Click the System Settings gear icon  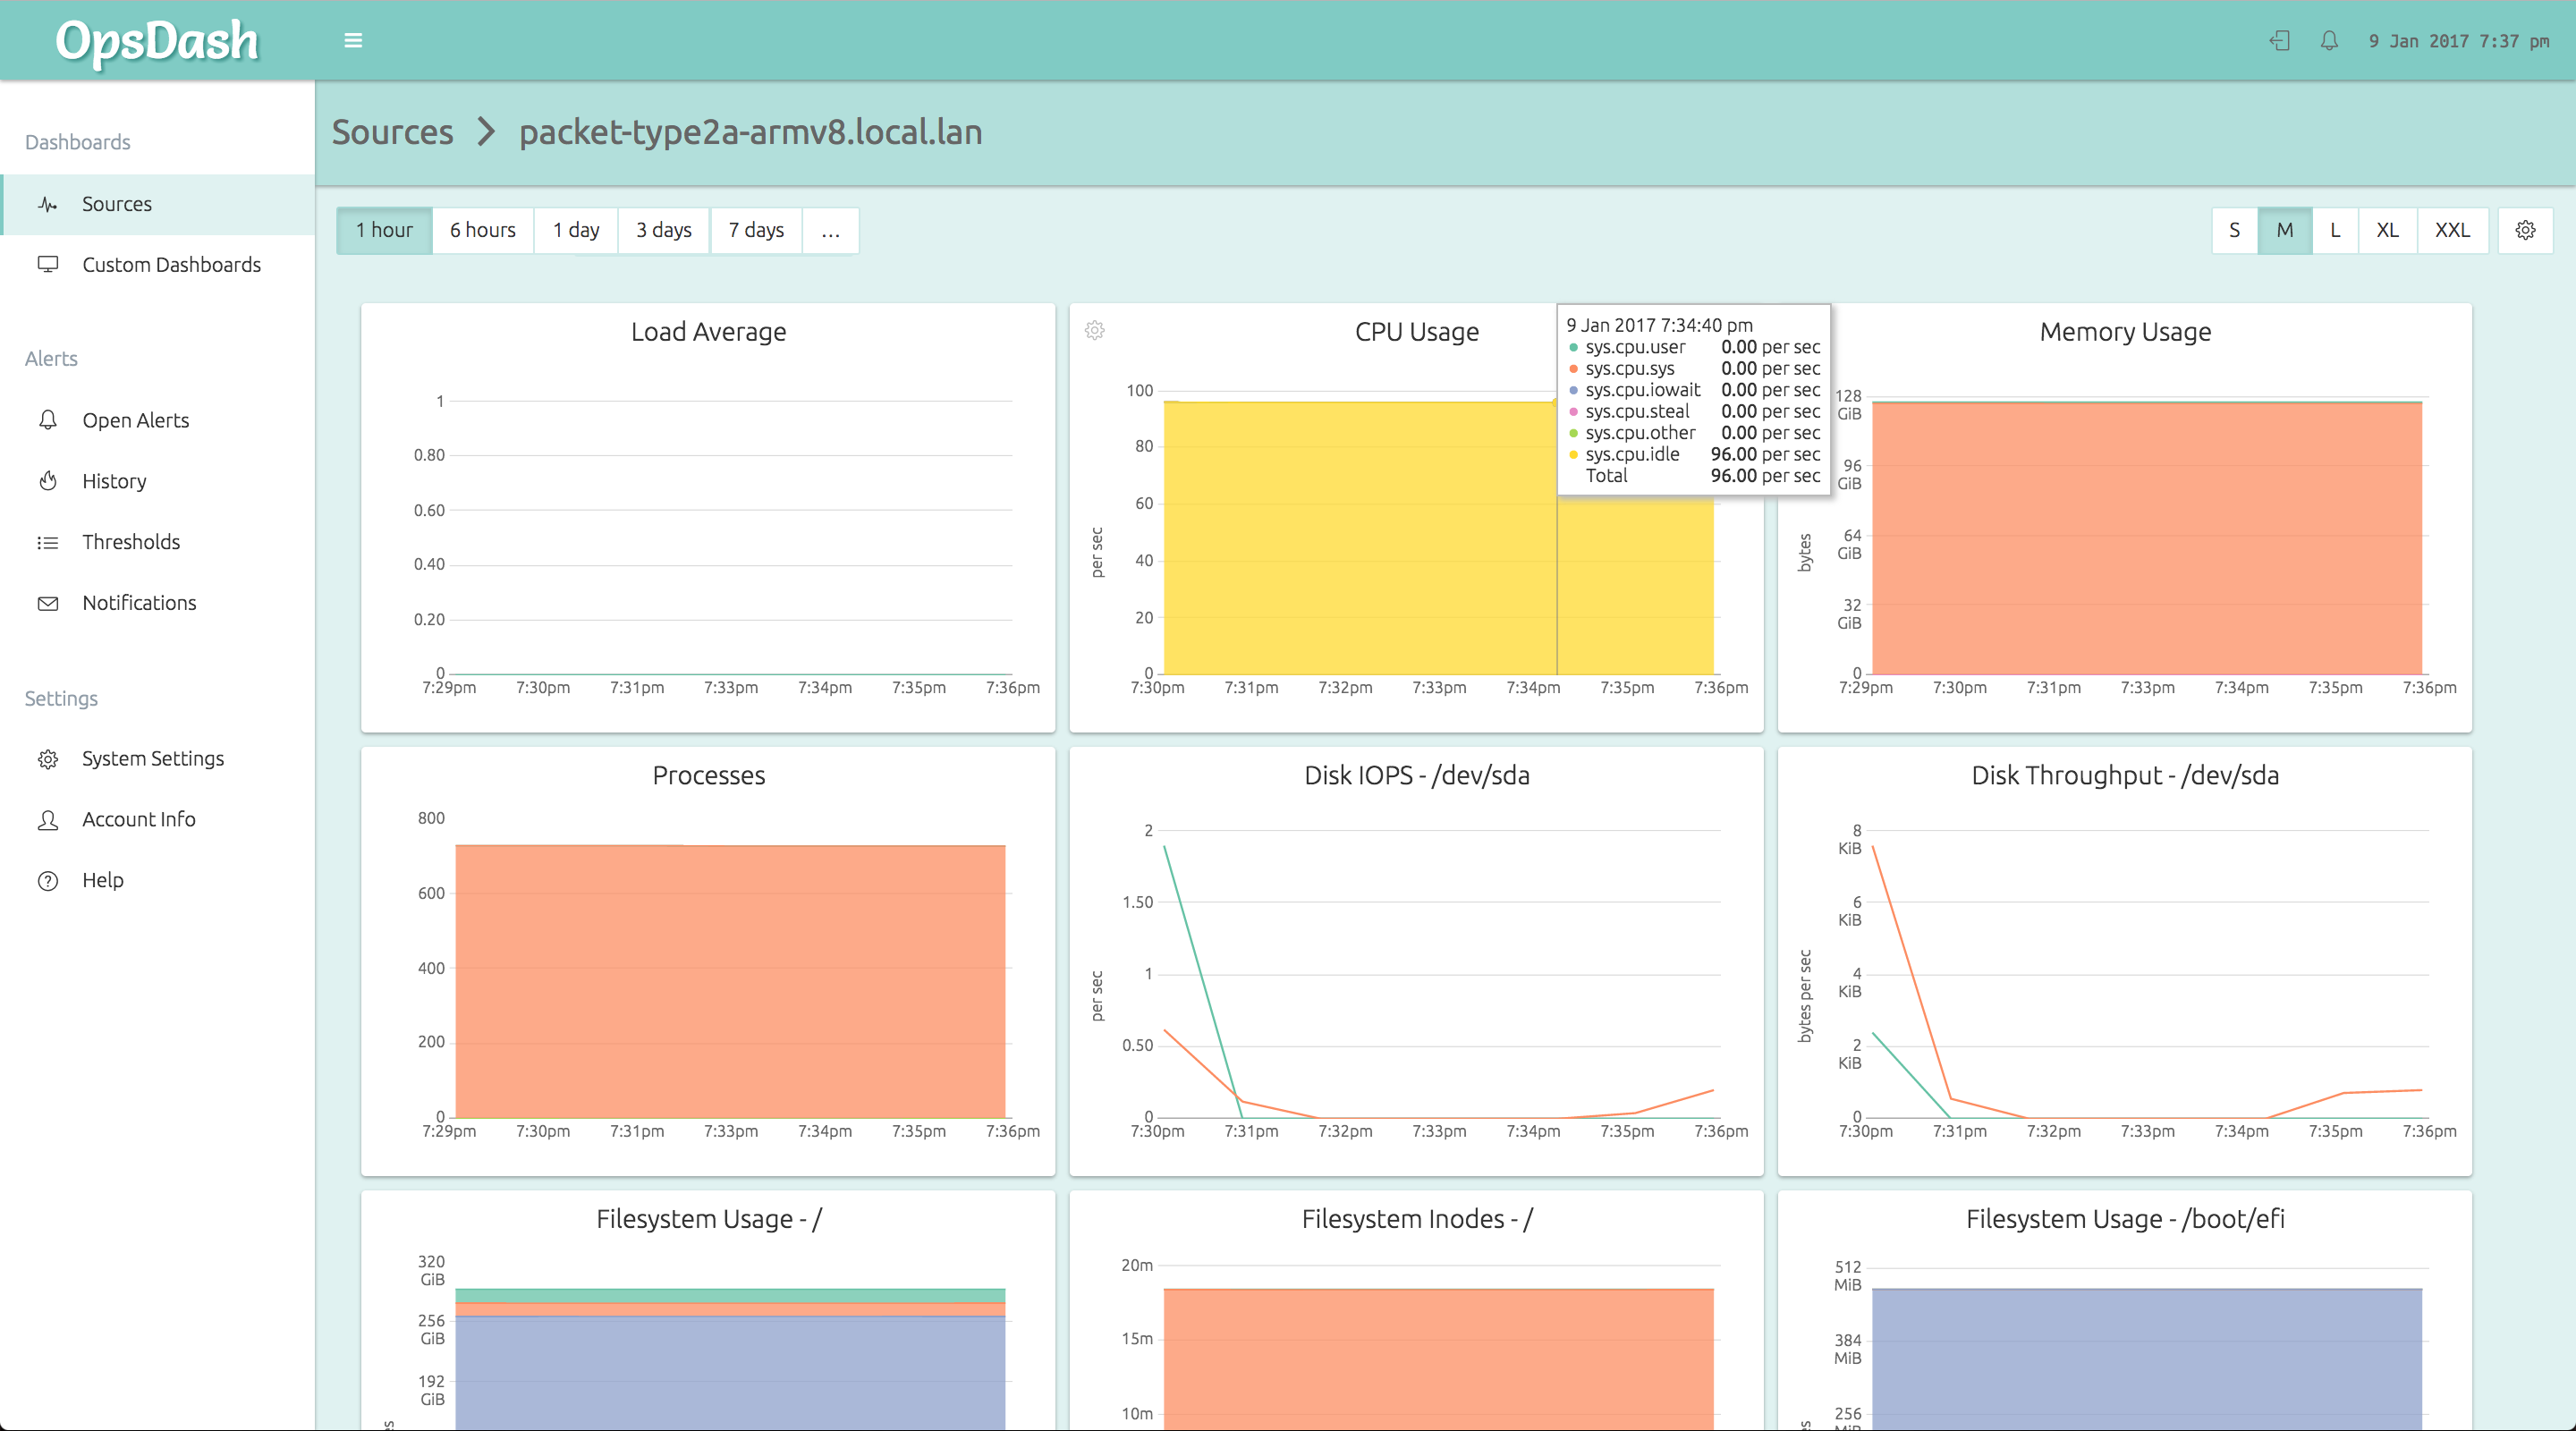point(47,759)
